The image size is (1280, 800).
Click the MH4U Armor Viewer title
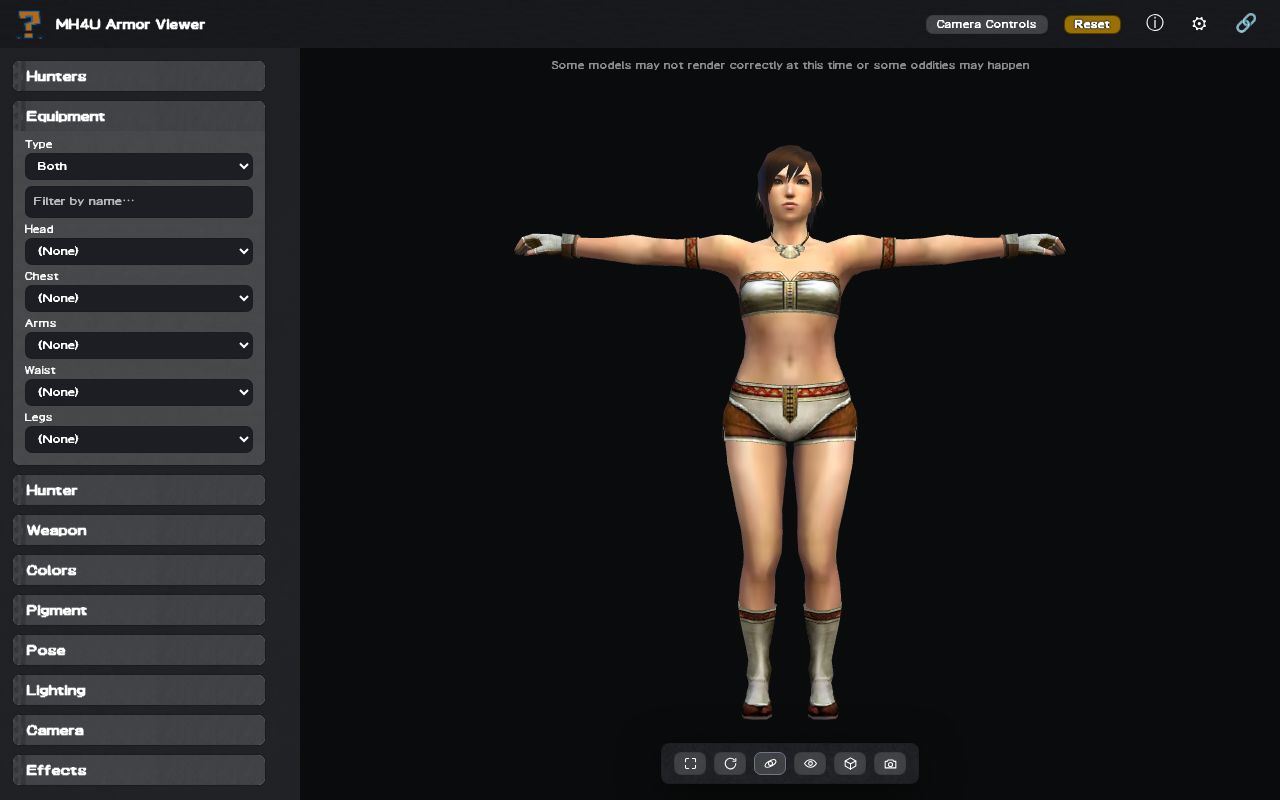click(130, 24)
